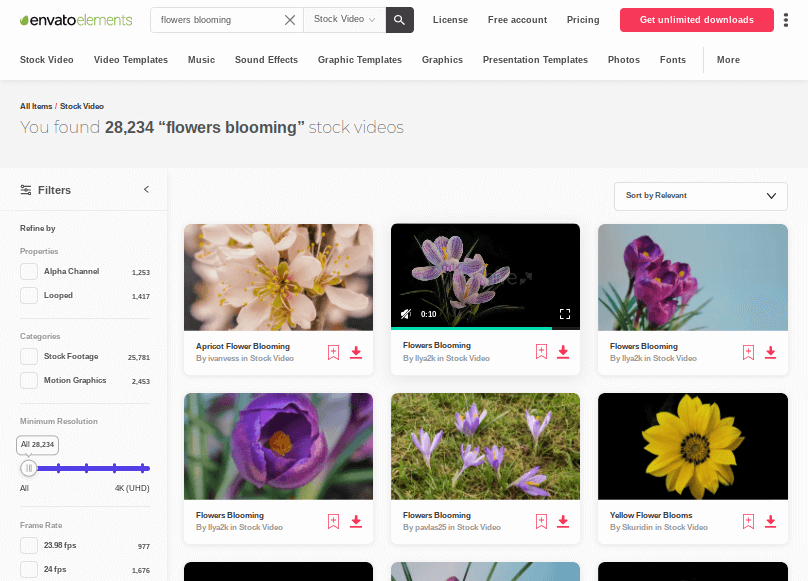Open the License link
This screenshot has width=808, height=581.
(450, 20)
